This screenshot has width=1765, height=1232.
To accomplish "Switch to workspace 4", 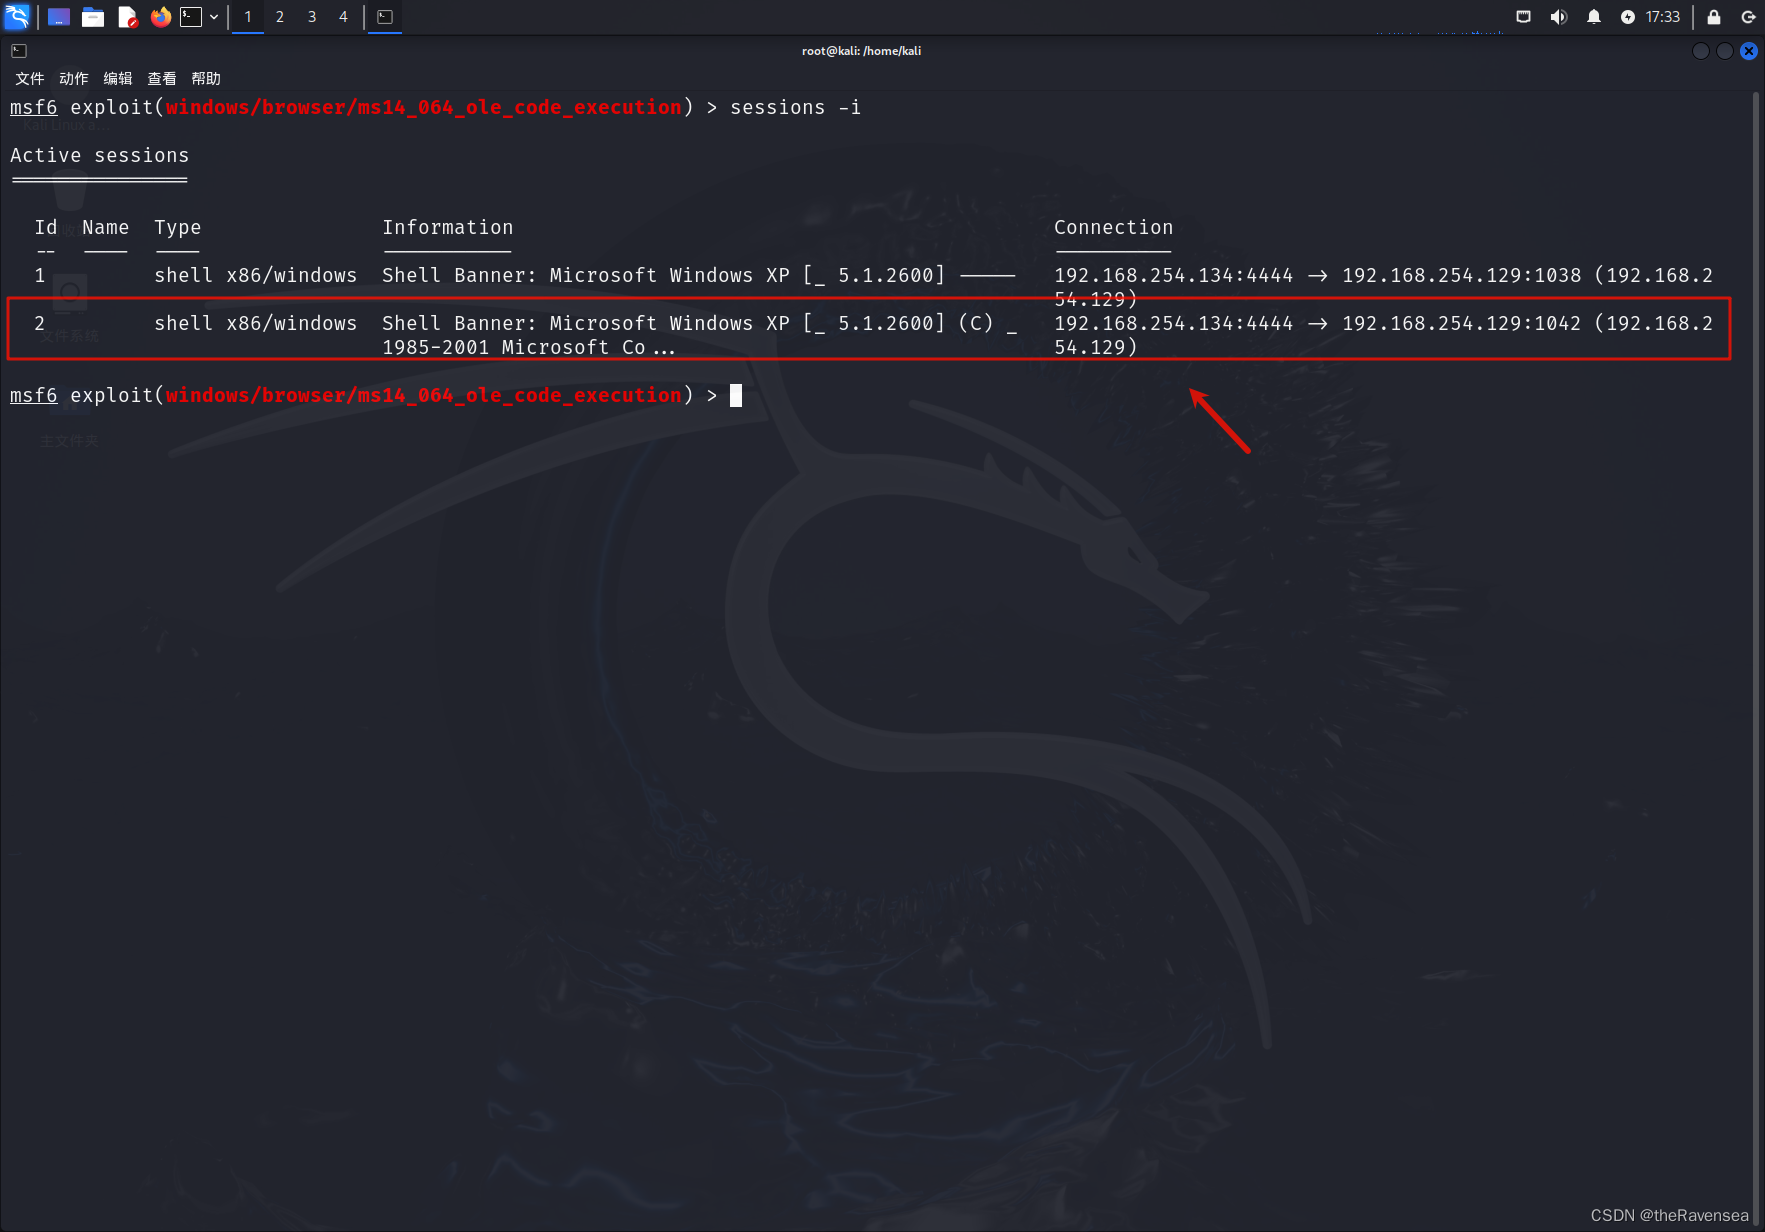I will click(343, 17).
